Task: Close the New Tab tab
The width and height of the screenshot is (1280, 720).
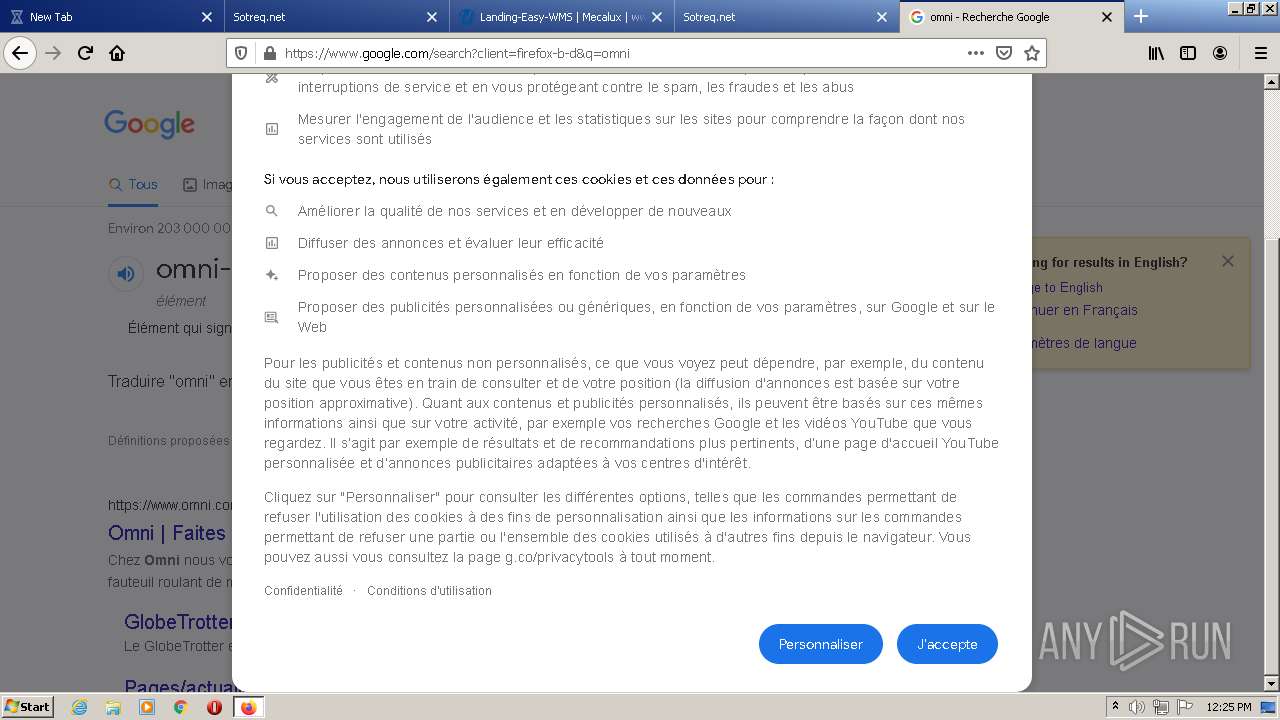Action: pos(207,17)
